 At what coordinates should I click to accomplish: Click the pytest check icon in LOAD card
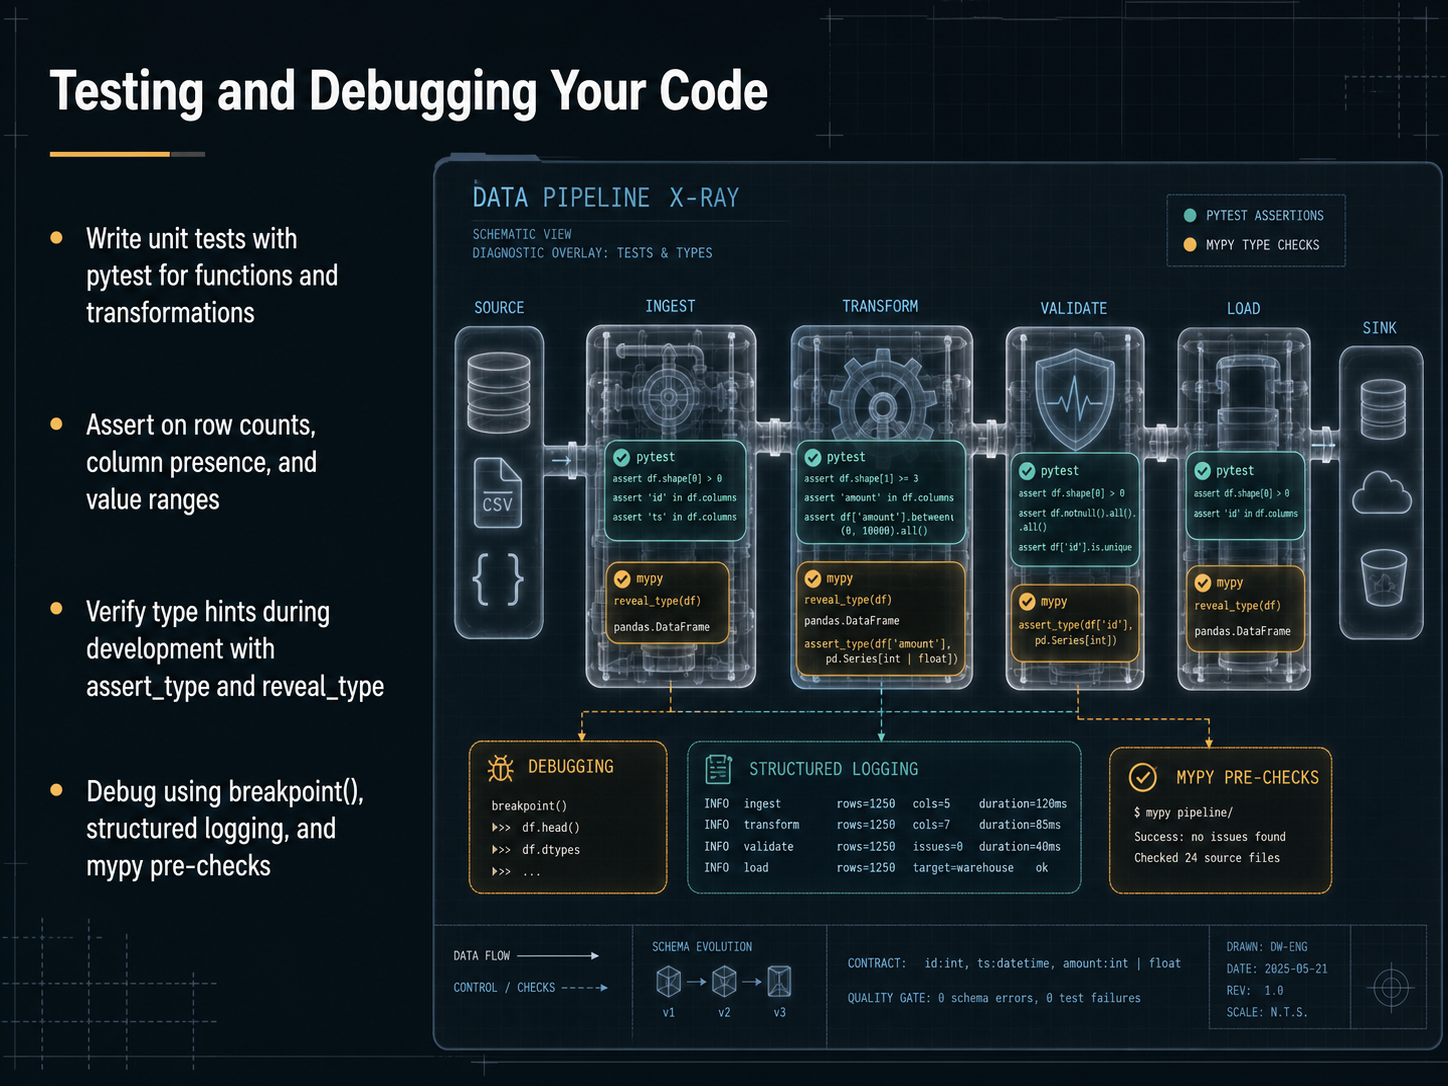pyautogui.click(x=1202, y=470)
